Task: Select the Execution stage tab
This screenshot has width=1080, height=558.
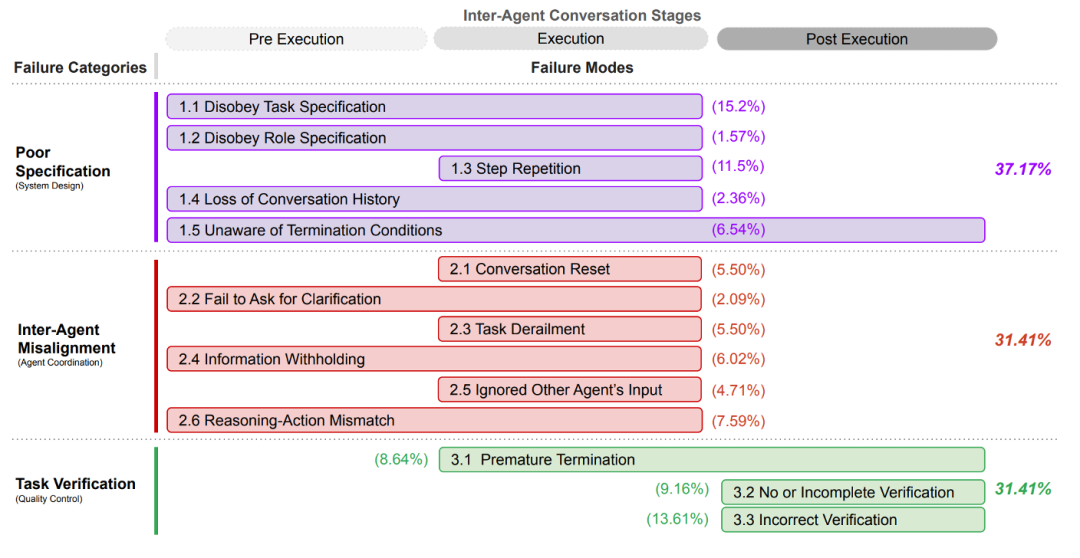Action: (x=571, y=39)
